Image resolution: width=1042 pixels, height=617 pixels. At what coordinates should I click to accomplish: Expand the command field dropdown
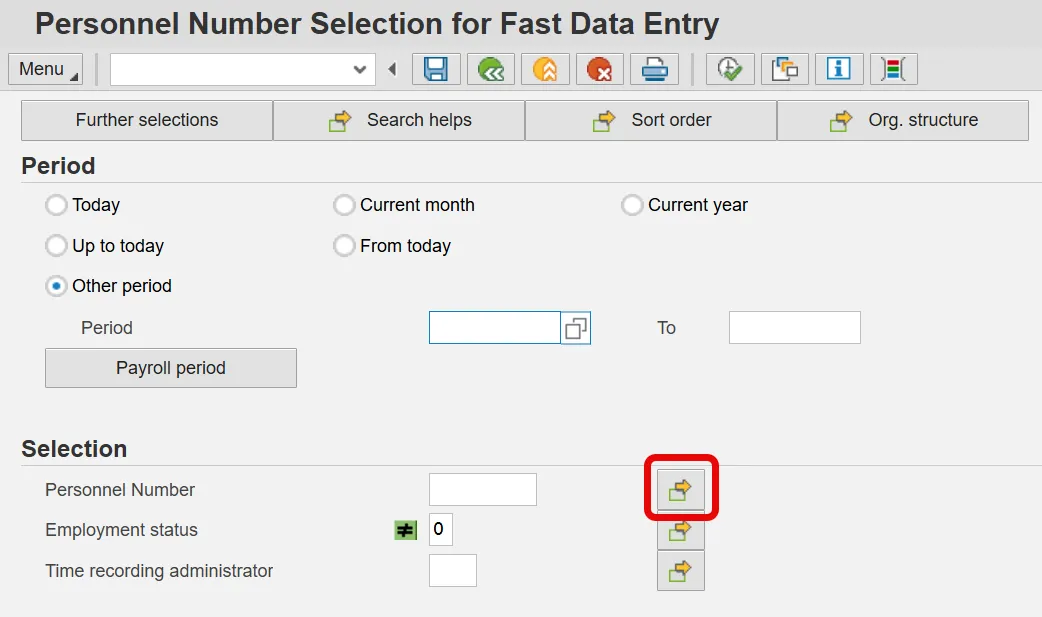(360, 69)
